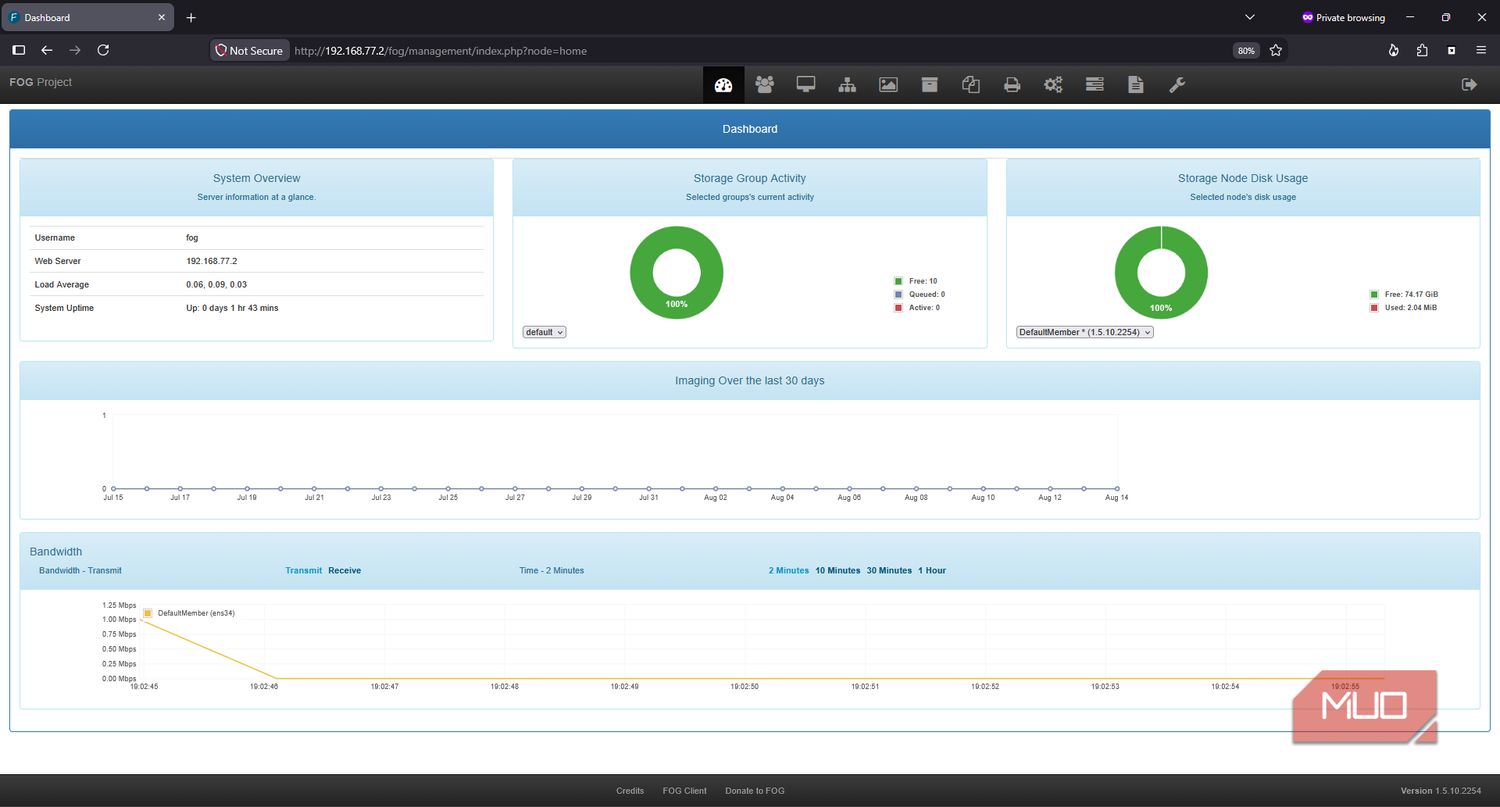Click the Not Secure site info button

pos(250,50)
